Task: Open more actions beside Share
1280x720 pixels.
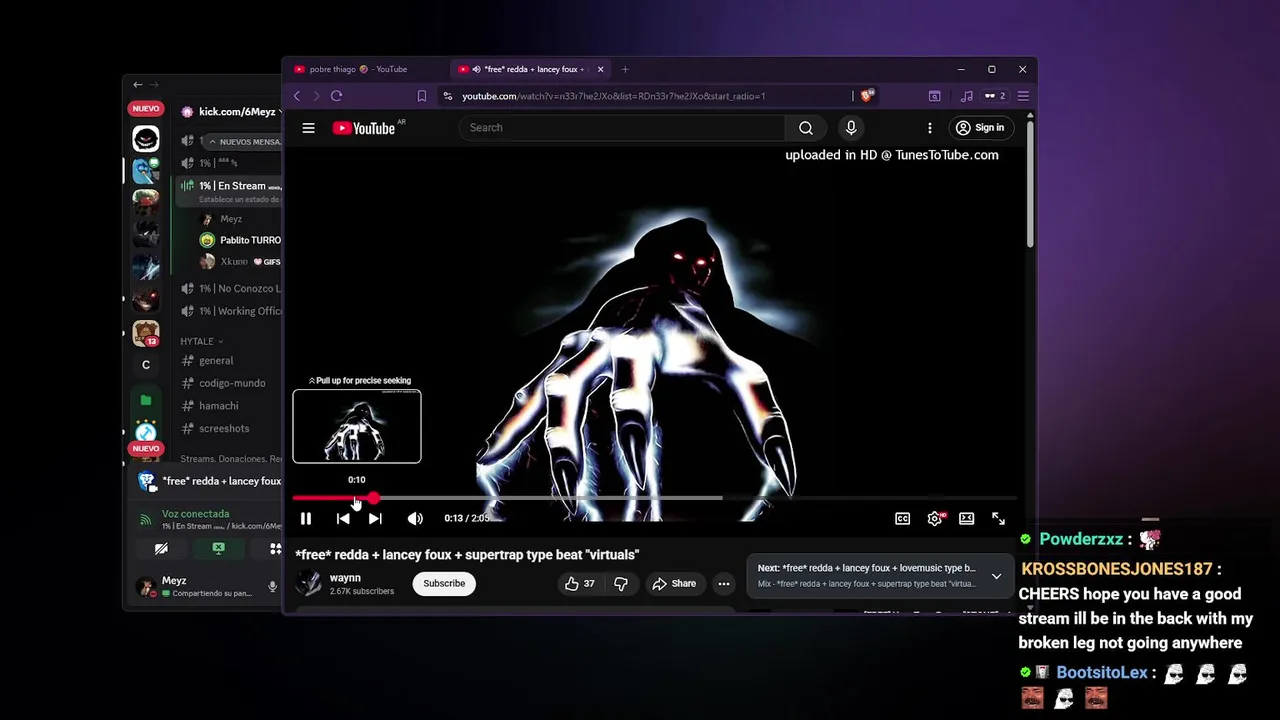Action: coord(724,584)
